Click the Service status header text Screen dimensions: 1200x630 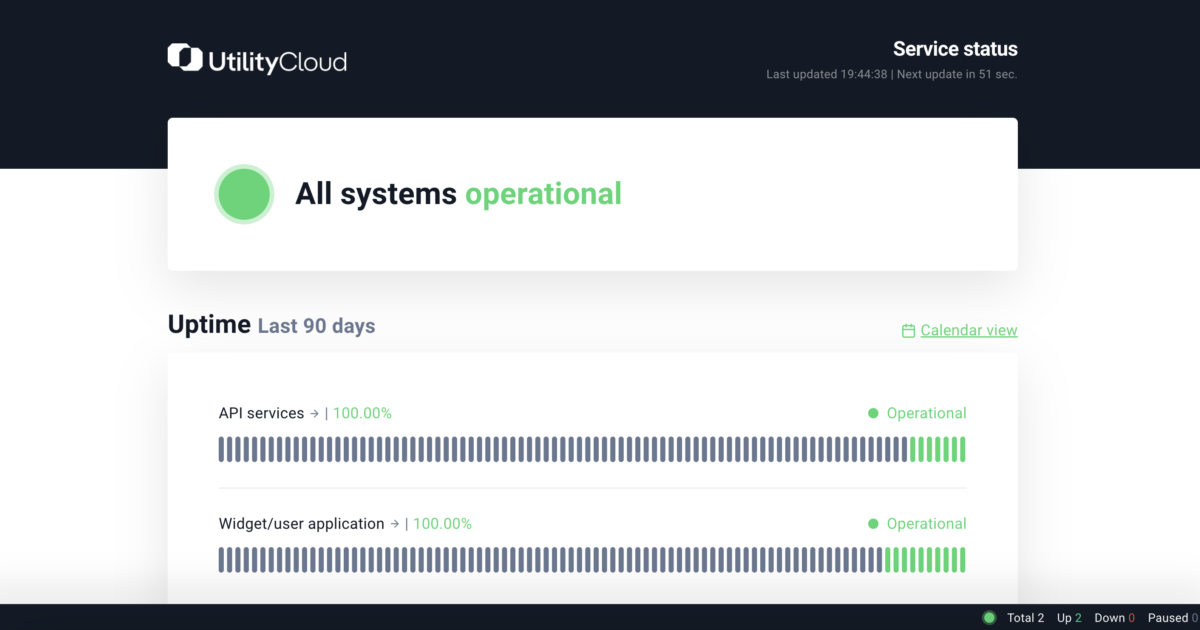955,48
